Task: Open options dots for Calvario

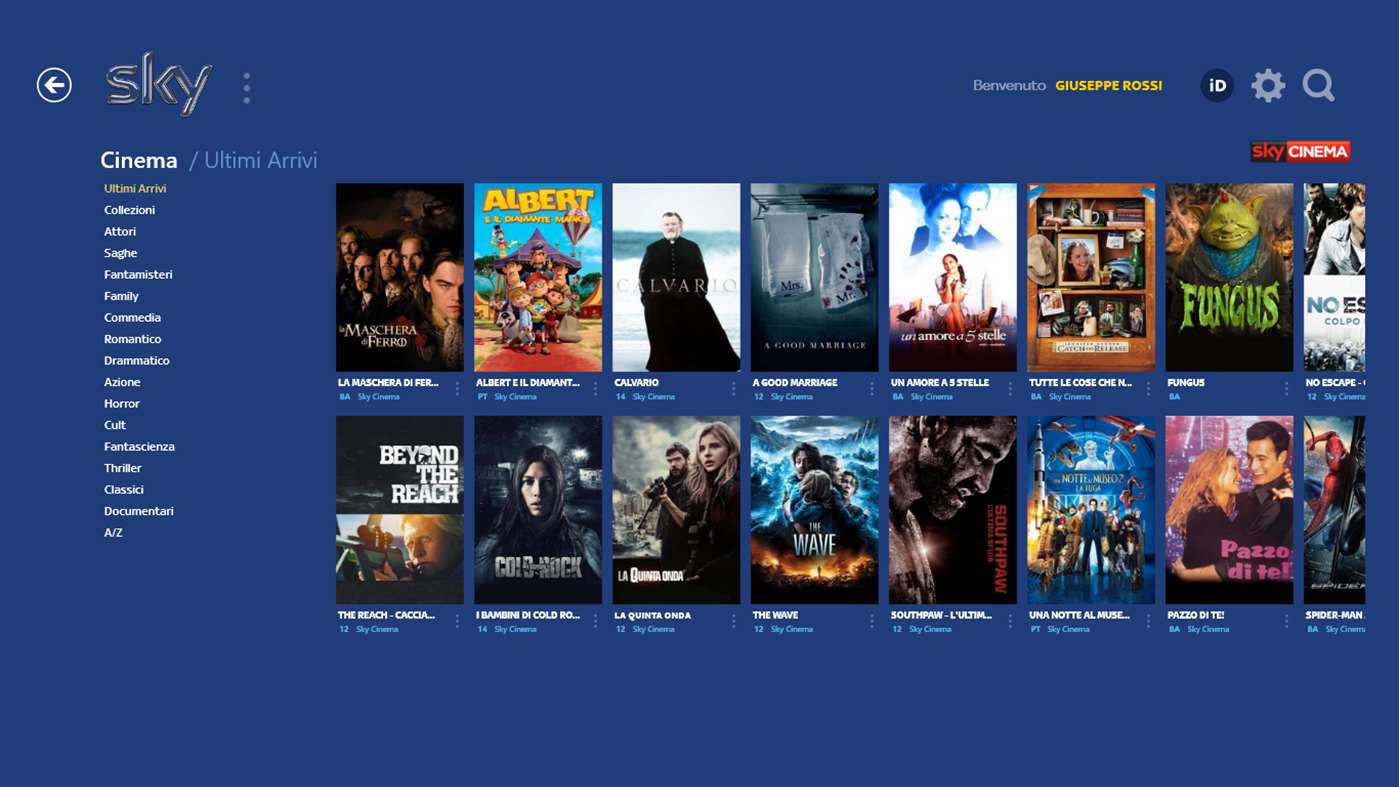Action: (733, 388)
